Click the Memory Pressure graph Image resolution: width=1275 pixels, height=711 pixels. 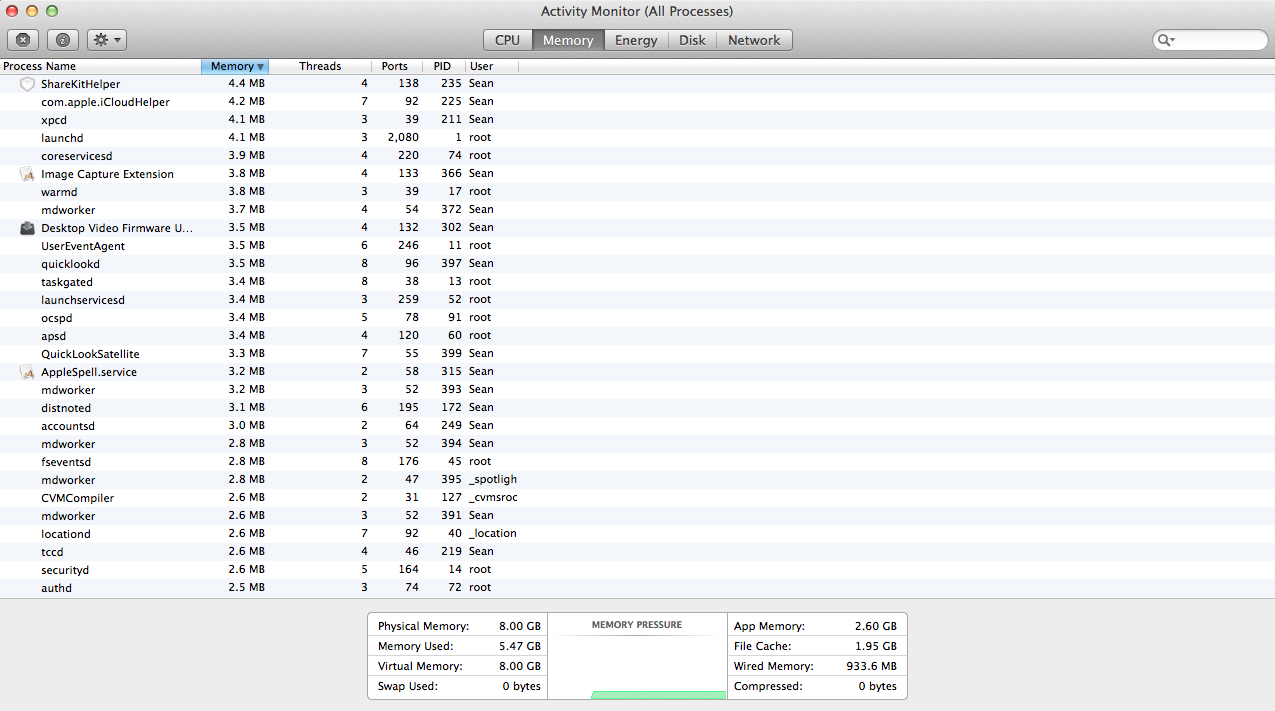[637, 656]
